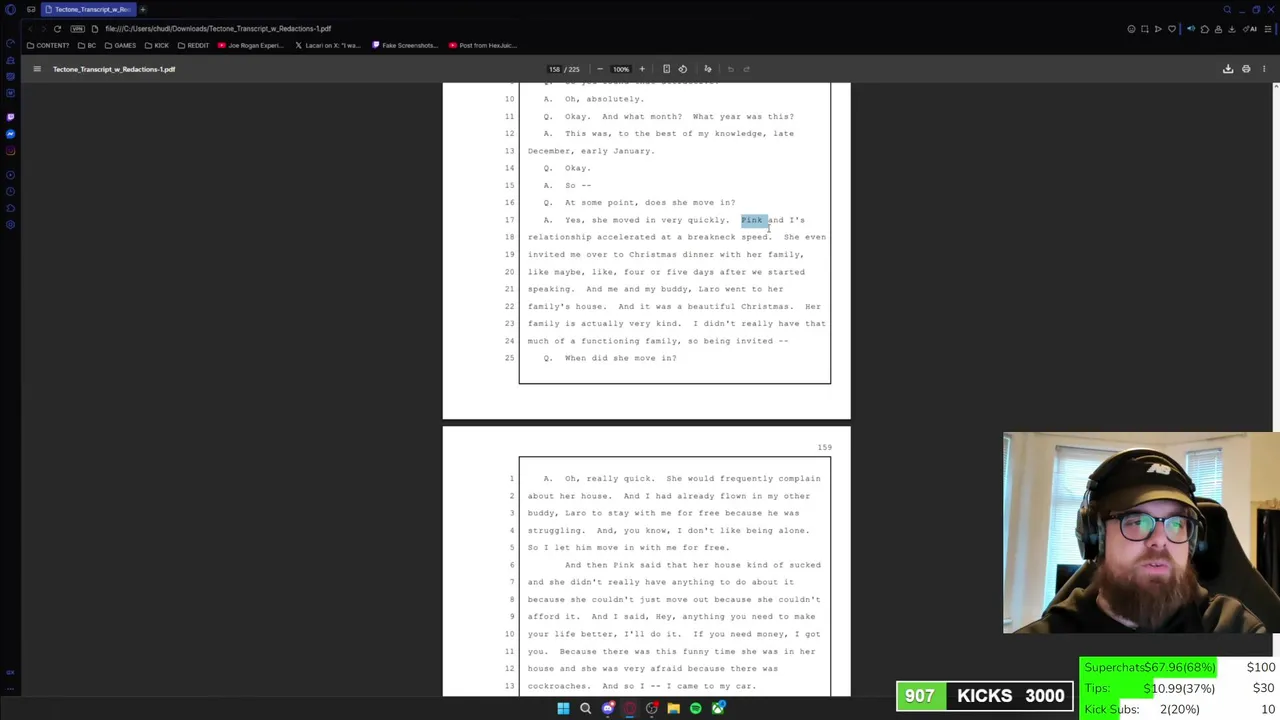Print the PDF document
The height and width of the screenshot is (720, 1280).
[x=1246, y=69]
